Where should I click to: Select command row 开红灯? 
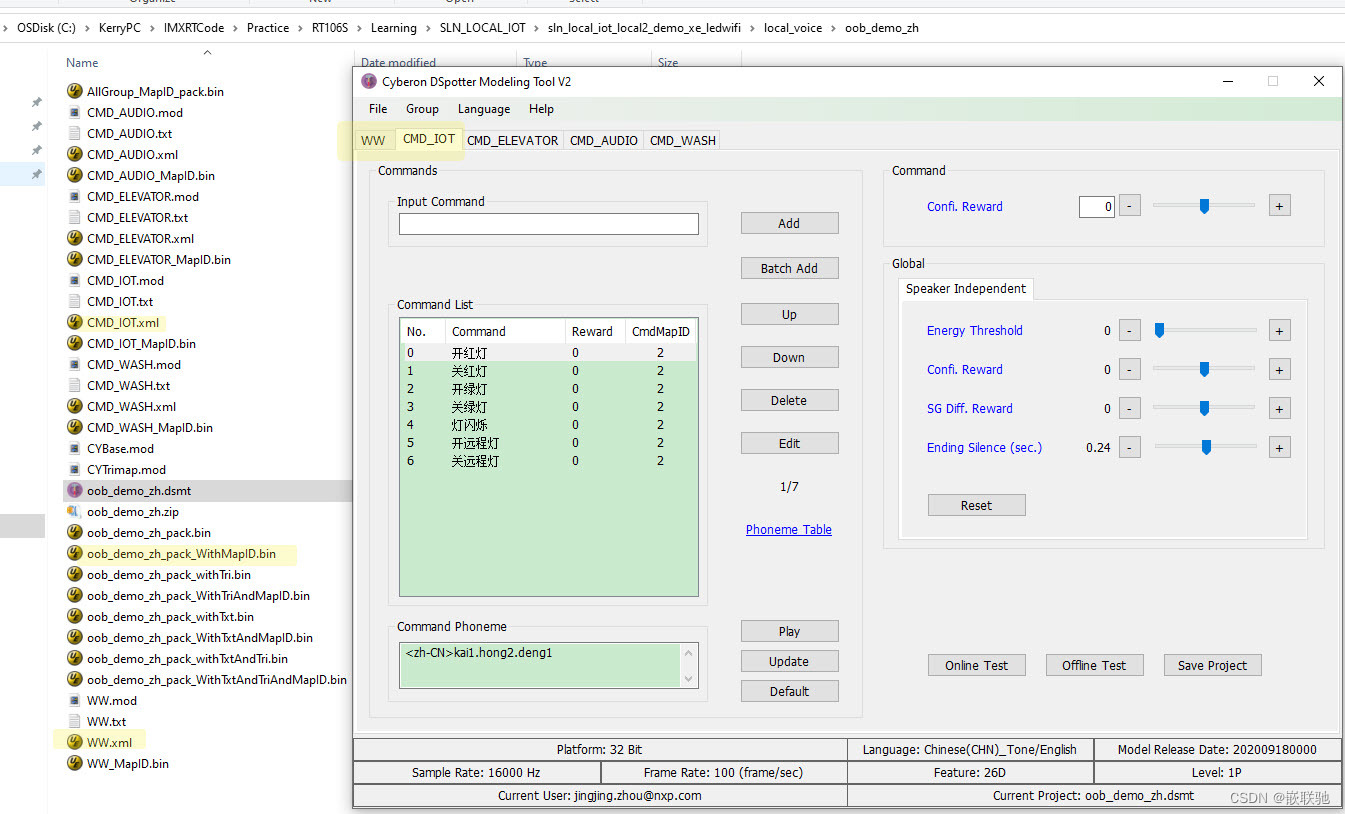tap(548, 353)
